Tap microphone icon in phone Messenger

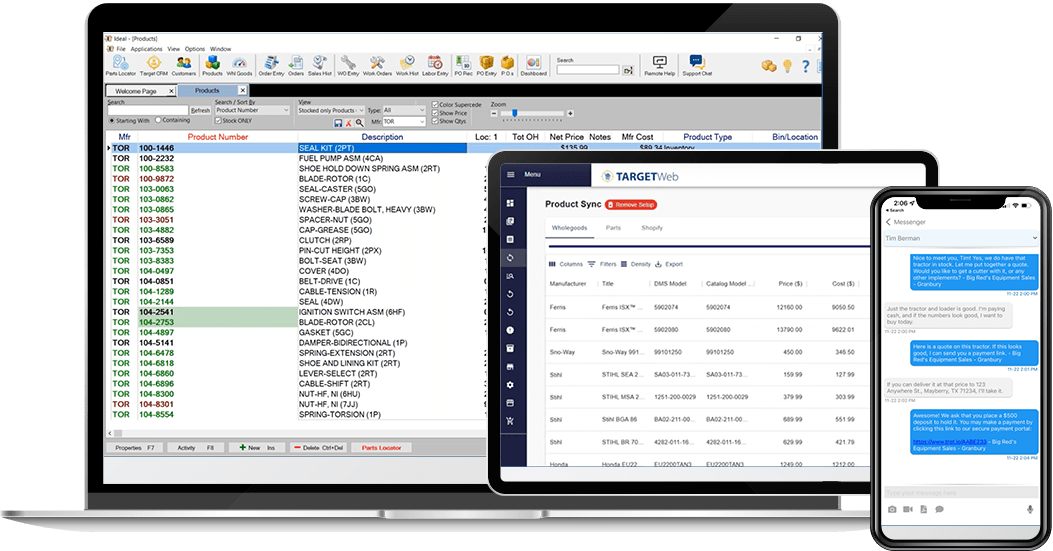pos(1029,509)
